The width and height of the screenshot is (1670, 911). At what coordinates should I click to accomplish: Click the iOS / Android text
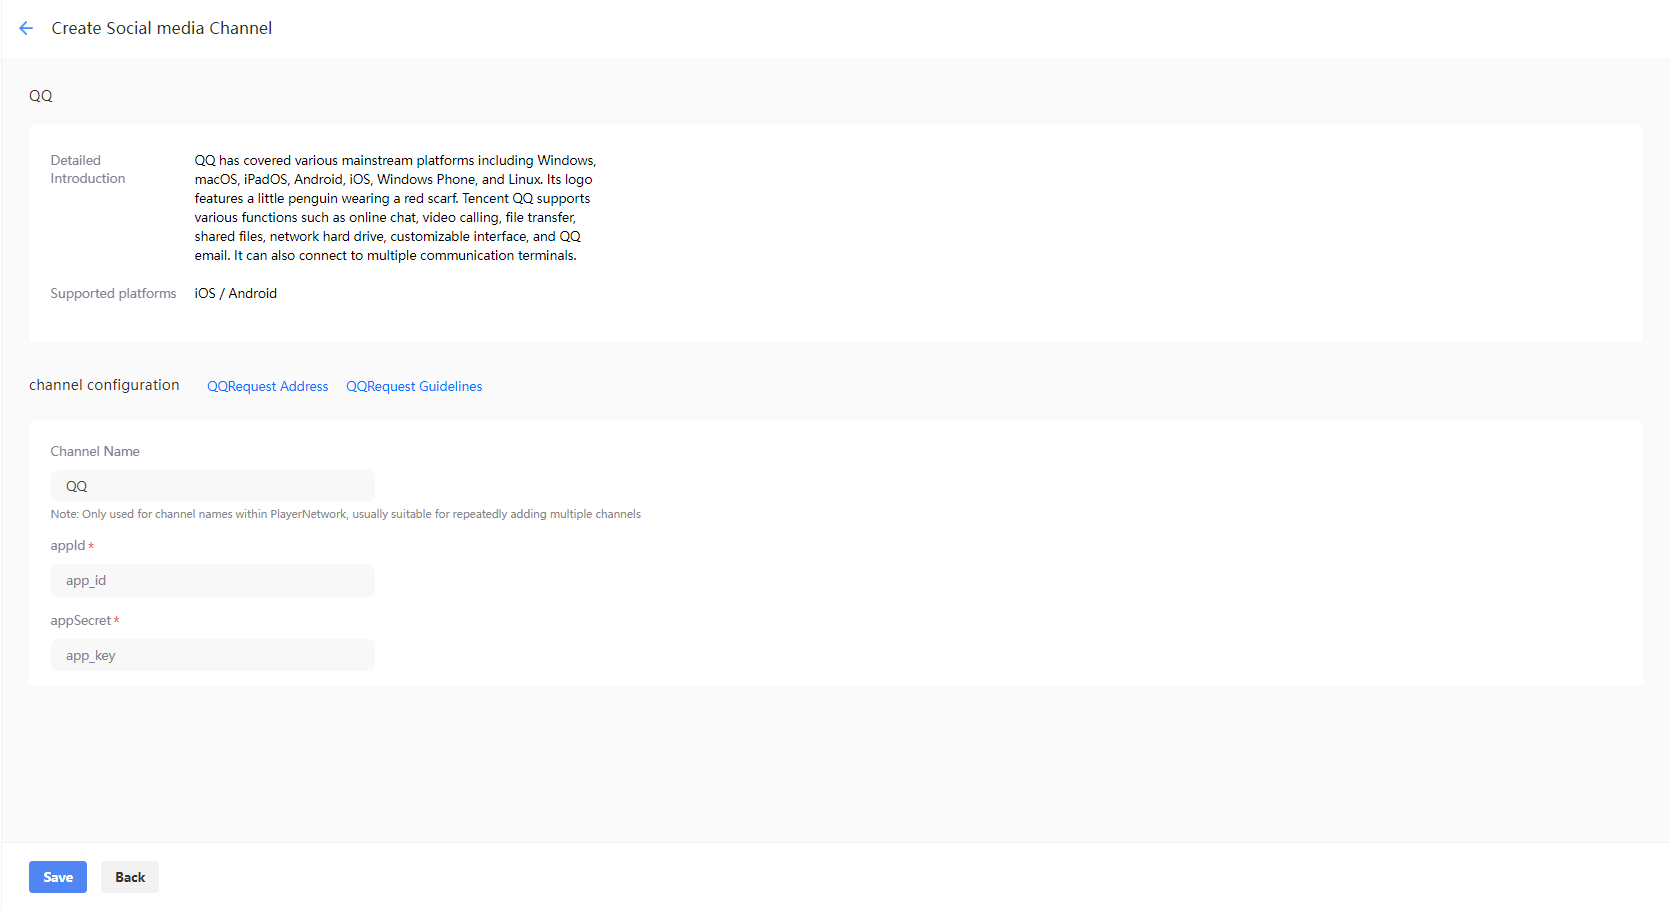(235, 293)
